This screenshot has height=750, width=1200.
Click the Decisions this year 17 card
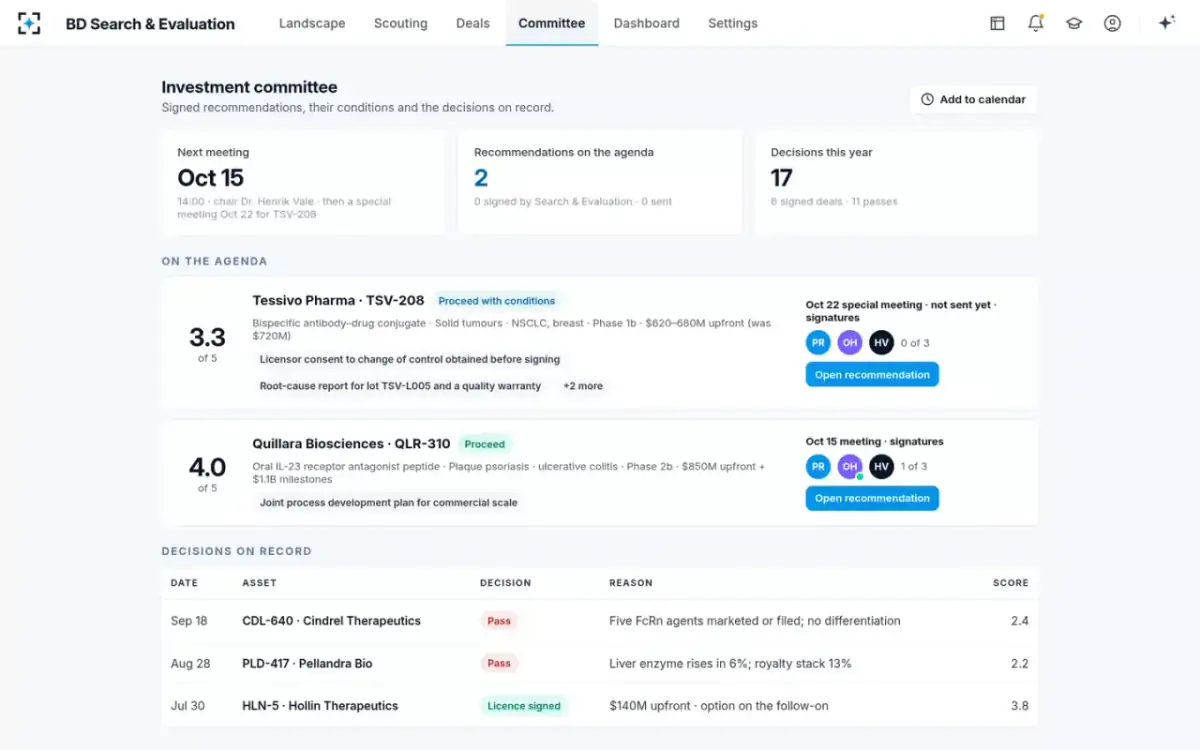pos(896,182)
